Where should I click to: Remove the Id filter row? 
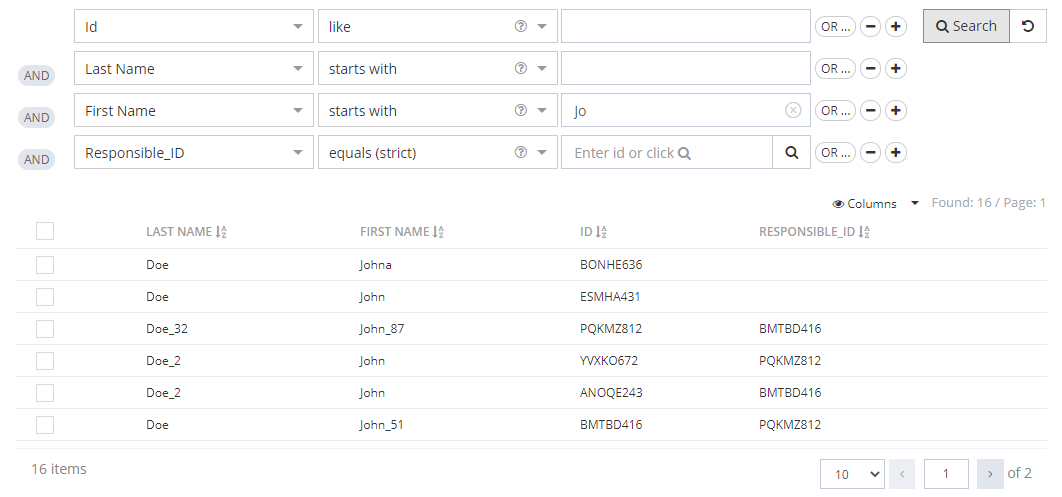click(x=871, y=27)
